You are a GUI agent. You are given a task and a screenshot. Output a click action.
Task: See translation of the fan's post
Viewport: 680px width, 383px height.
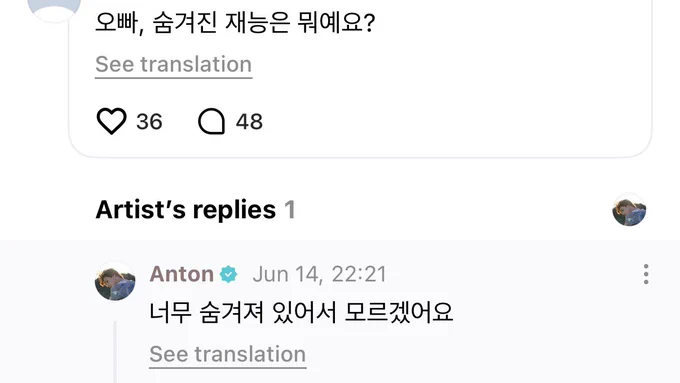tap(173, 65)
